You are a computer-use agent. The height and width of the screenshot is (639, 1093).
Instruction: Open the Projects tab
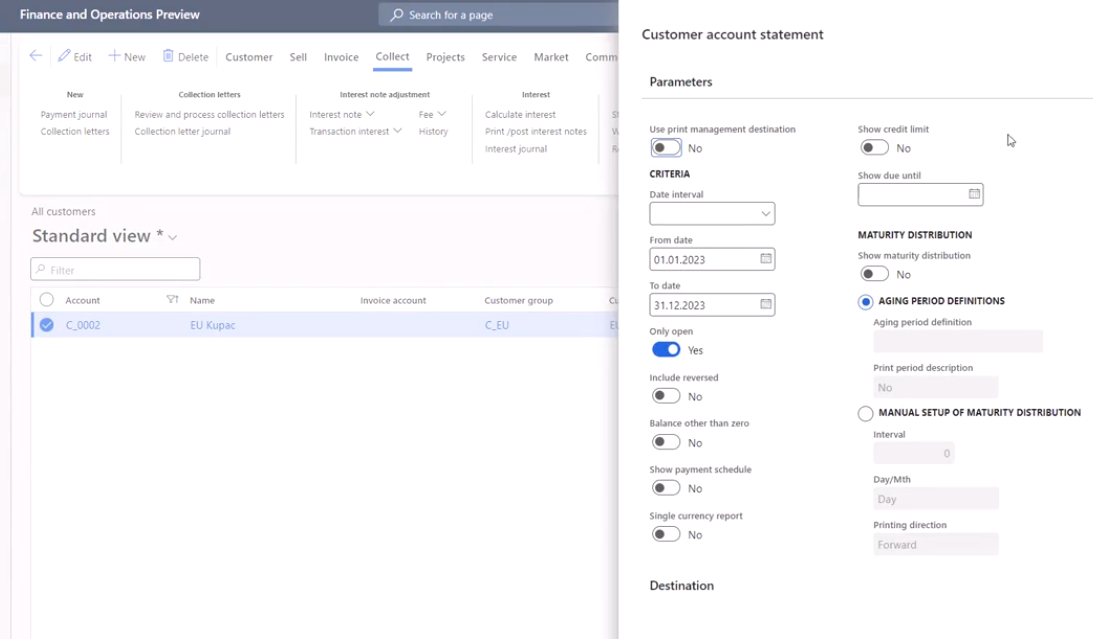[x=445, y=57]
